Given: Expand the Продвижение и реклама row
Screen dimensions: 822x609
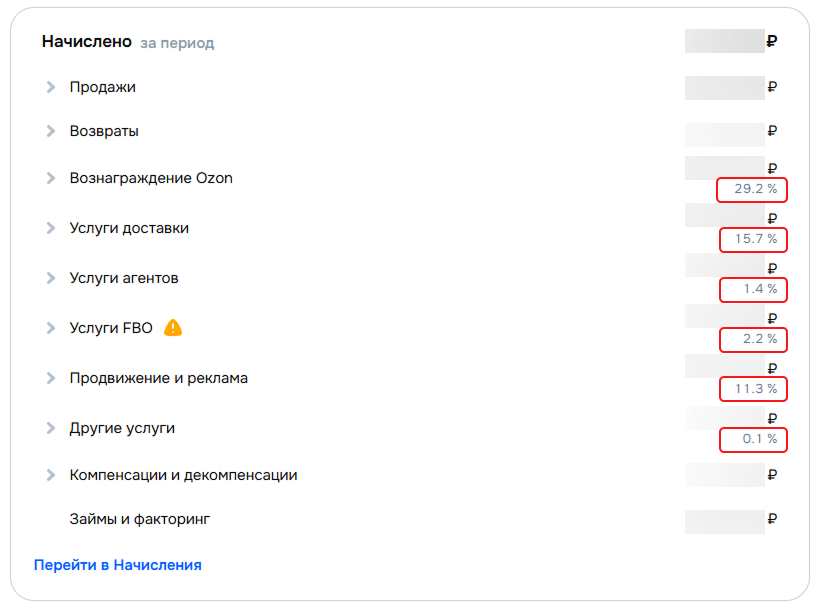Looking at the screenshot, I should 50,378.
